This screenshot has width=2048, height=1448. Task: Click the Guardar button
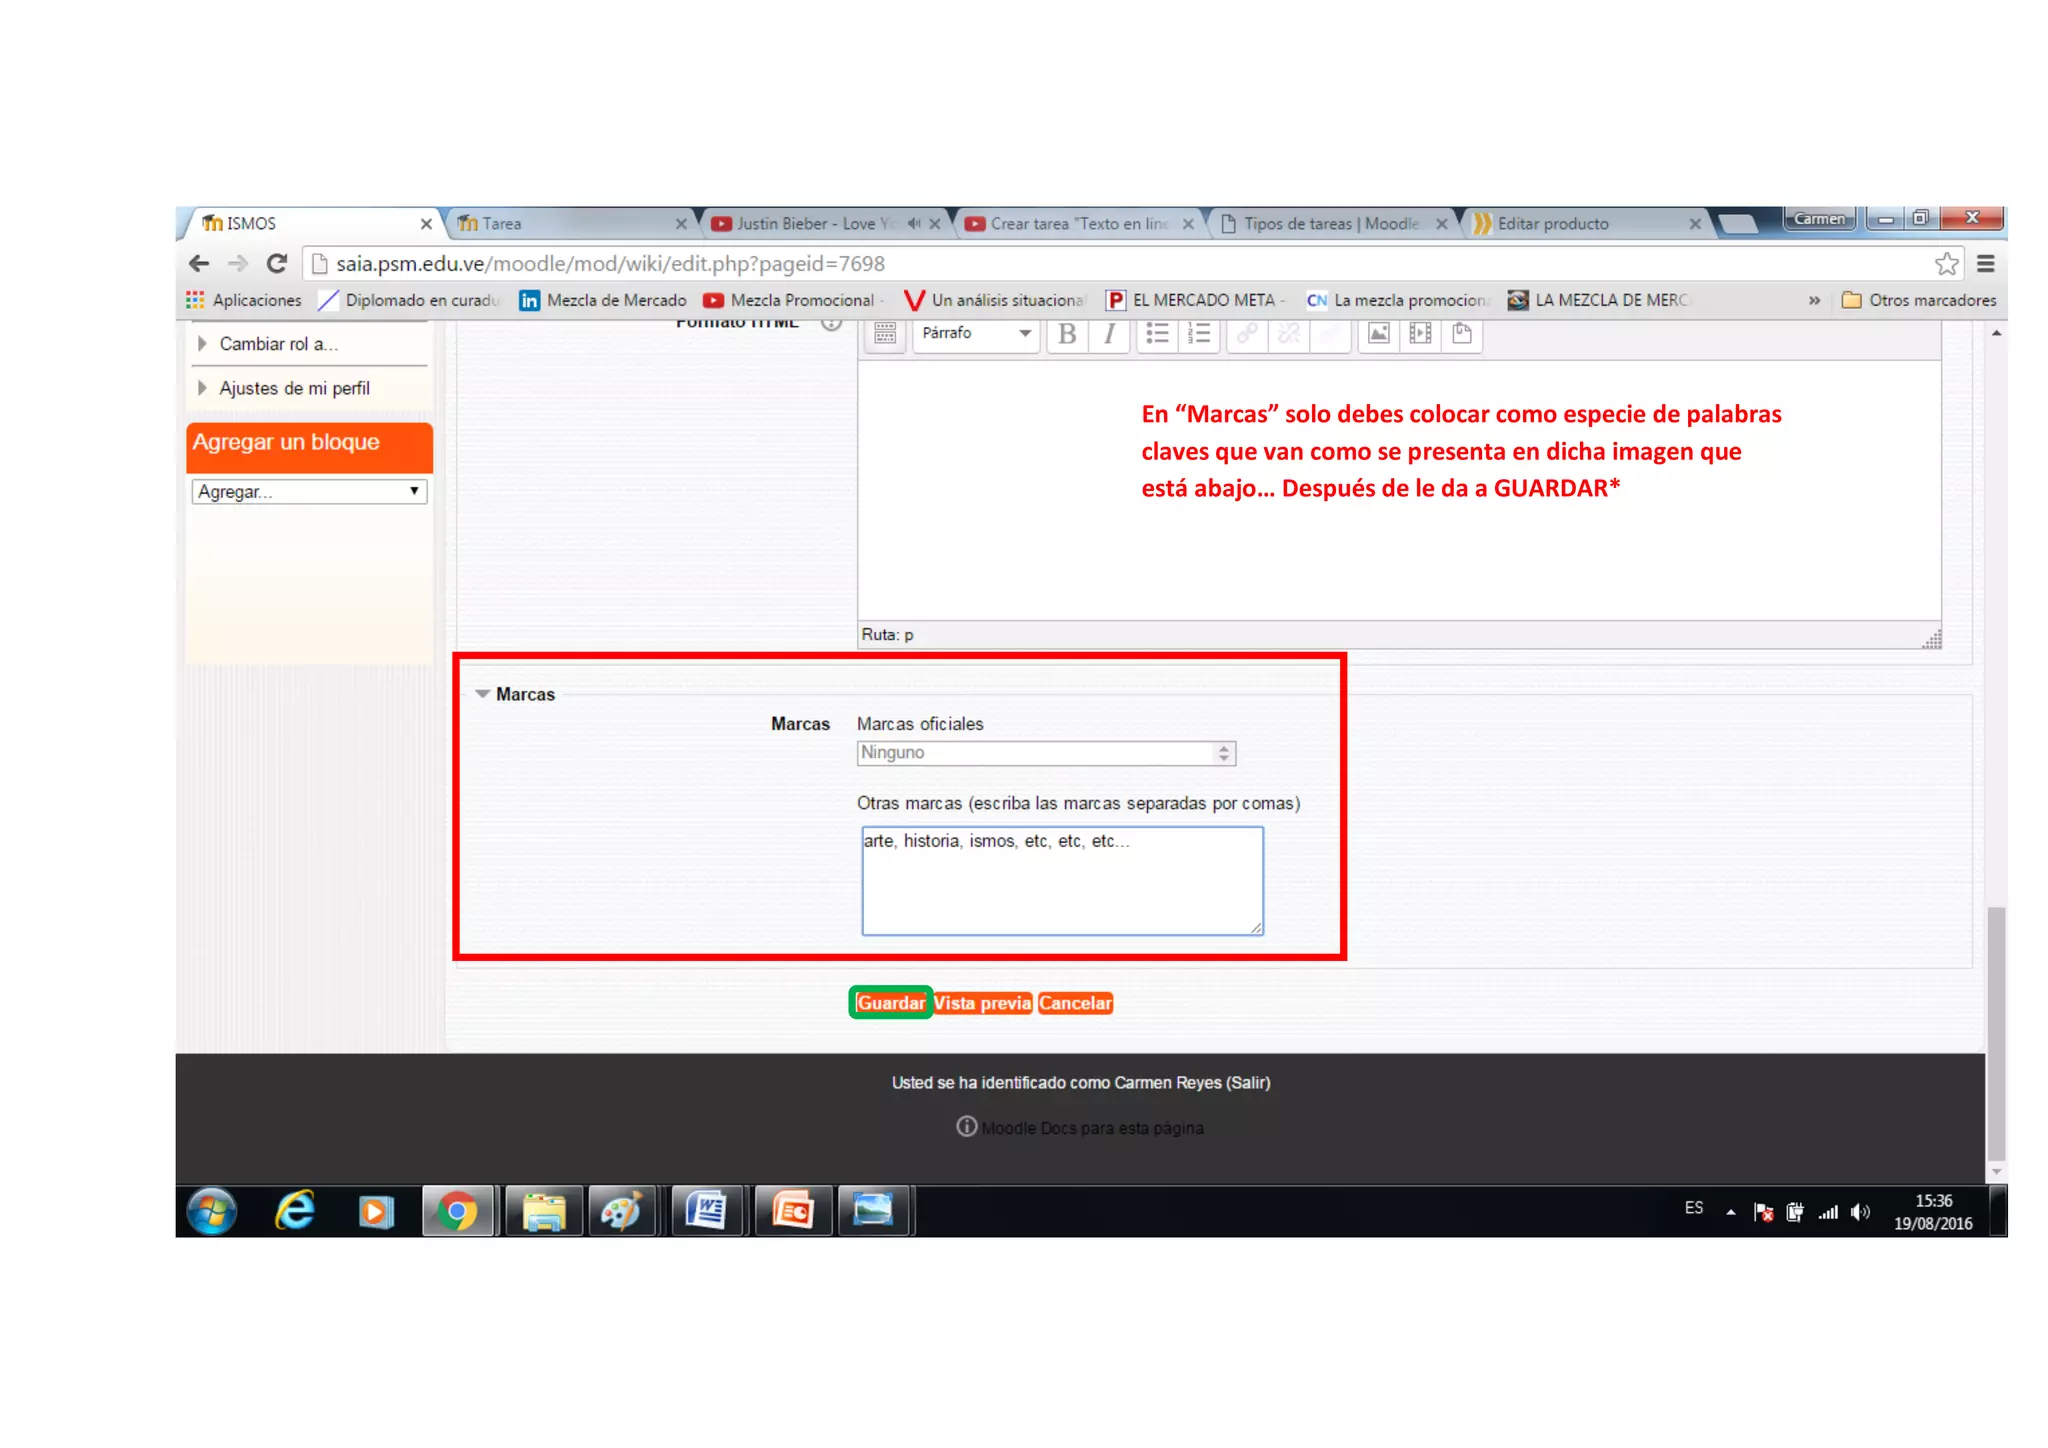[890, 1003]
